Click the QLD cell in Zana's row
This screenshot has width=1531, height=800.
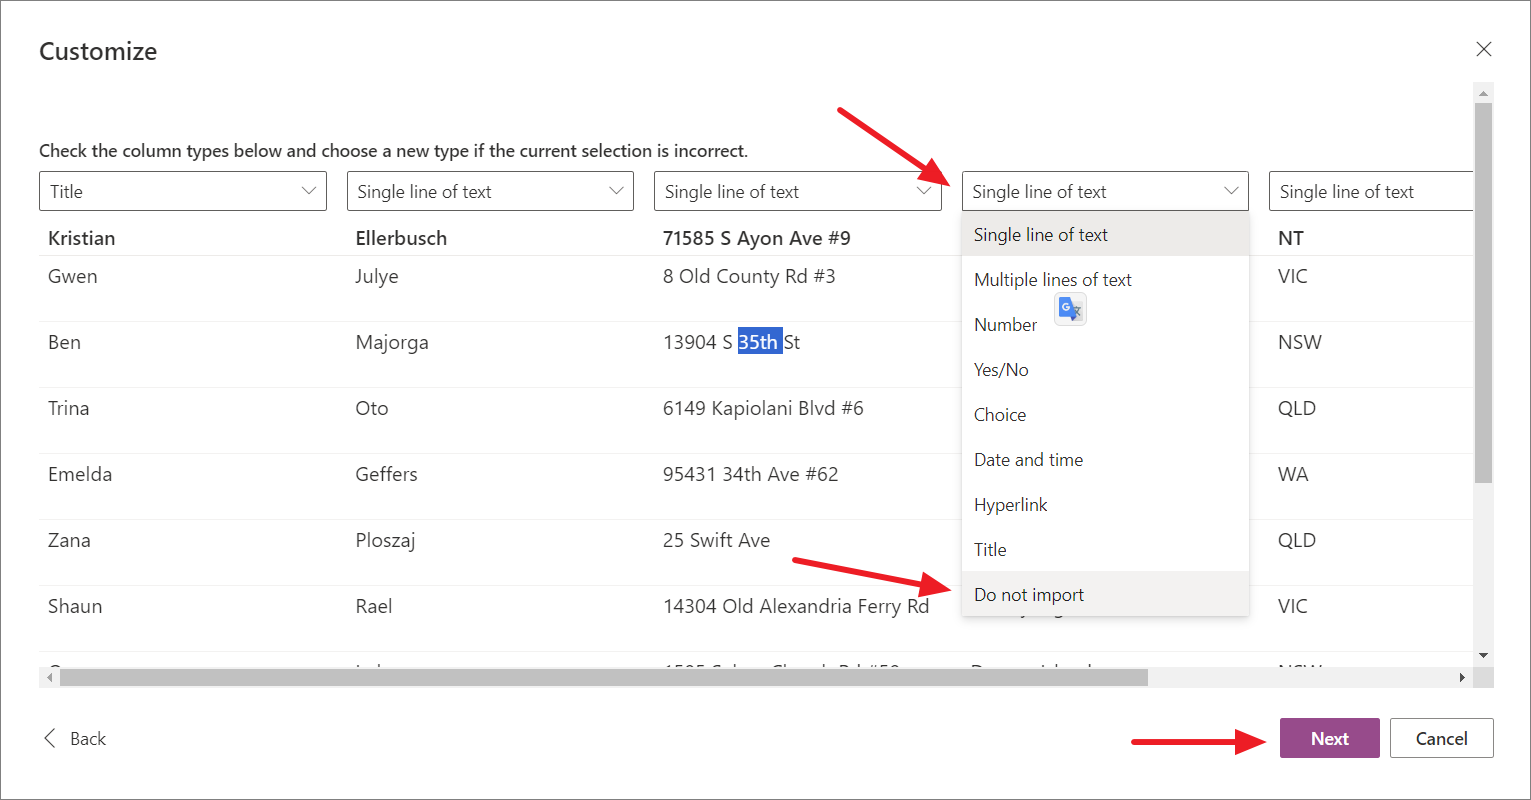1297,540
